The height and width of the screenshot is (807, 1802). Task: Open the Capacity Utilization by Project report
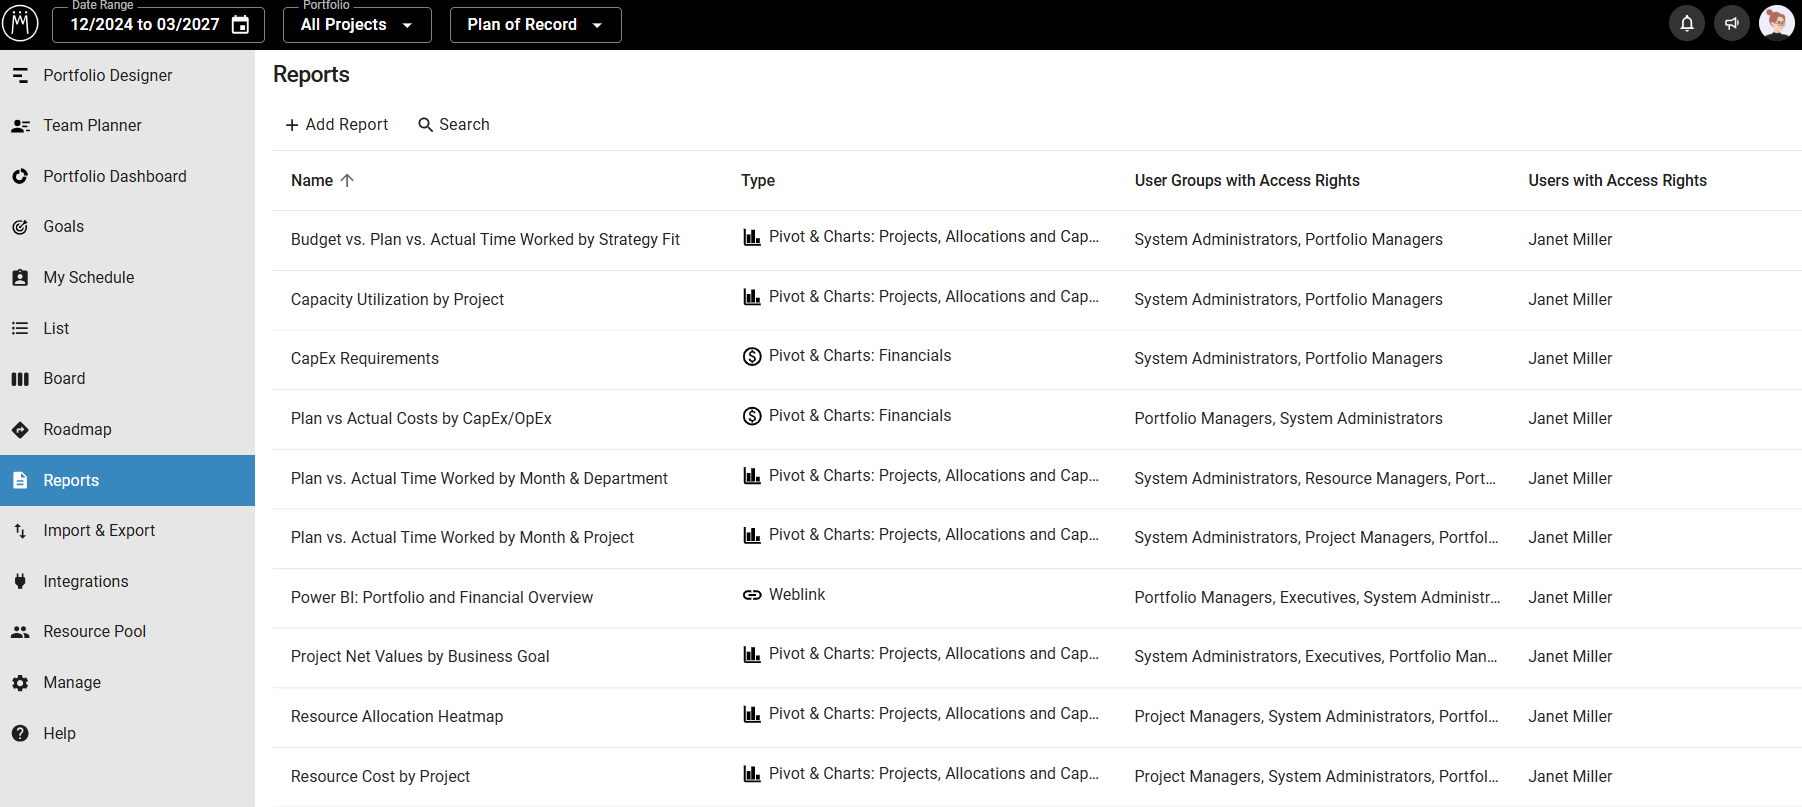click(397, 299)
